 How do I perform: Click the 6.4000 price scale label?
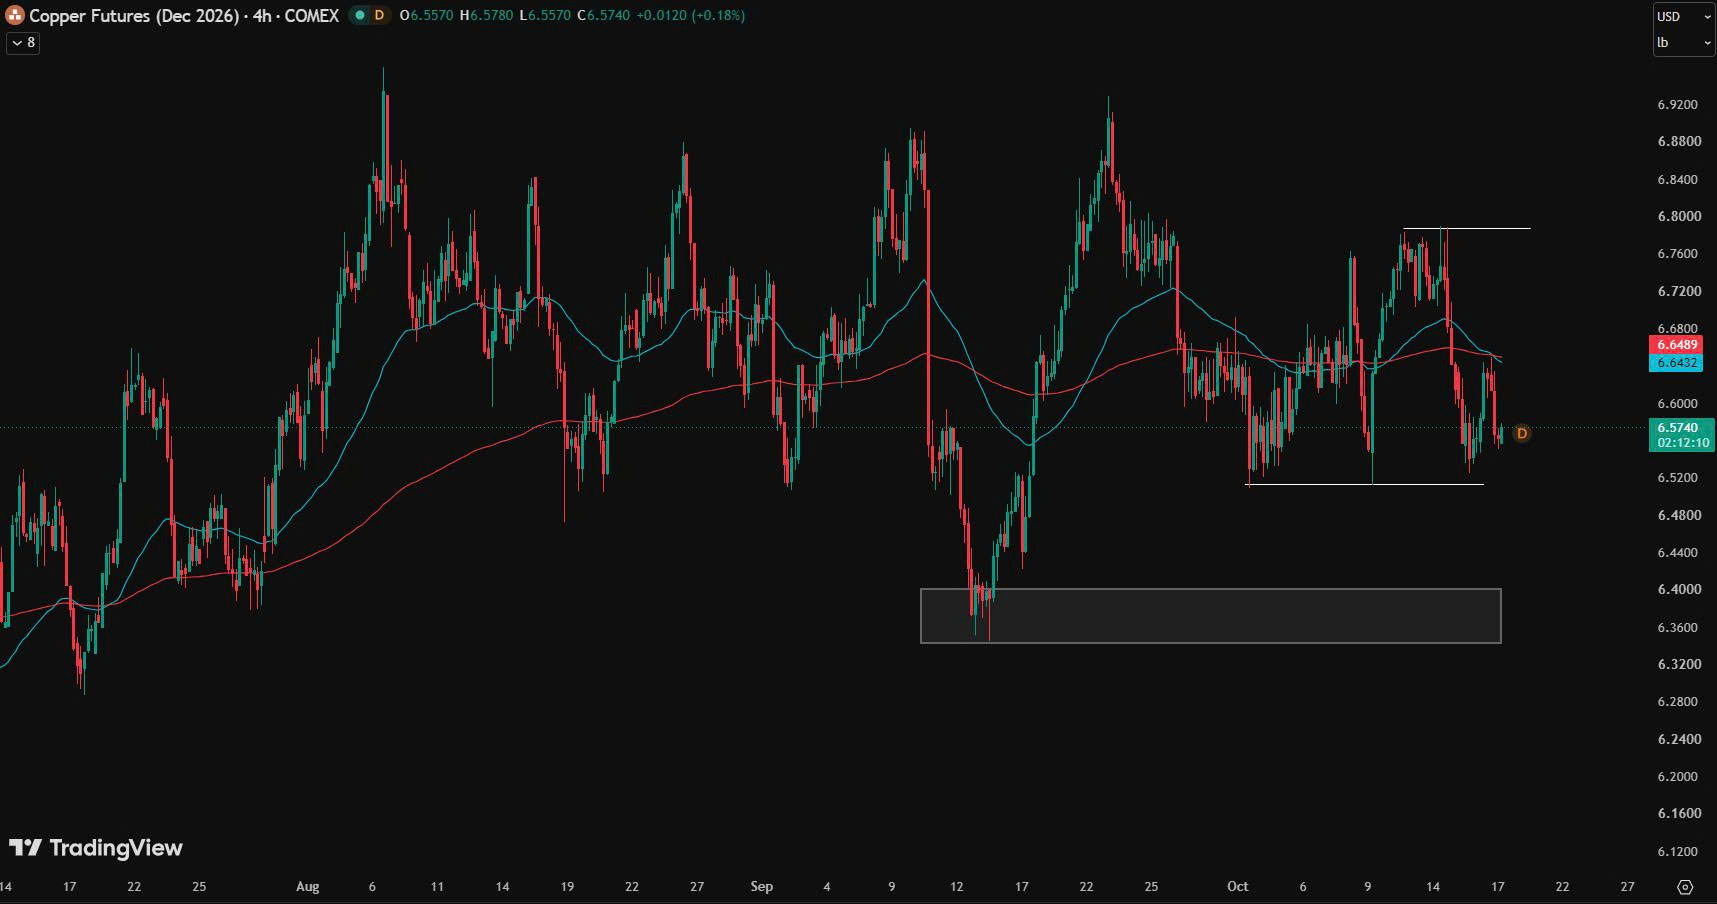coord(1678,589)
